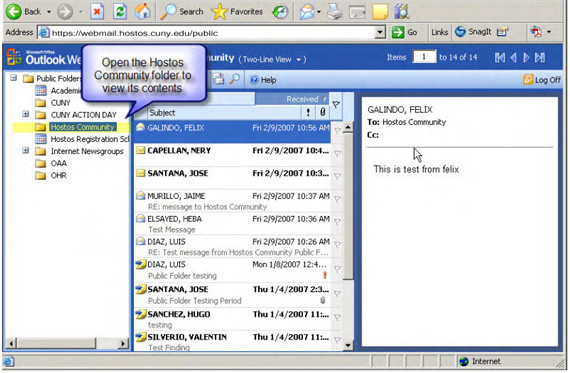Open message from CAPELLAN, NERY
Image resolution: width=570 pixels, height=373 pixels.
pyautogui.click(x=232, y=154)
